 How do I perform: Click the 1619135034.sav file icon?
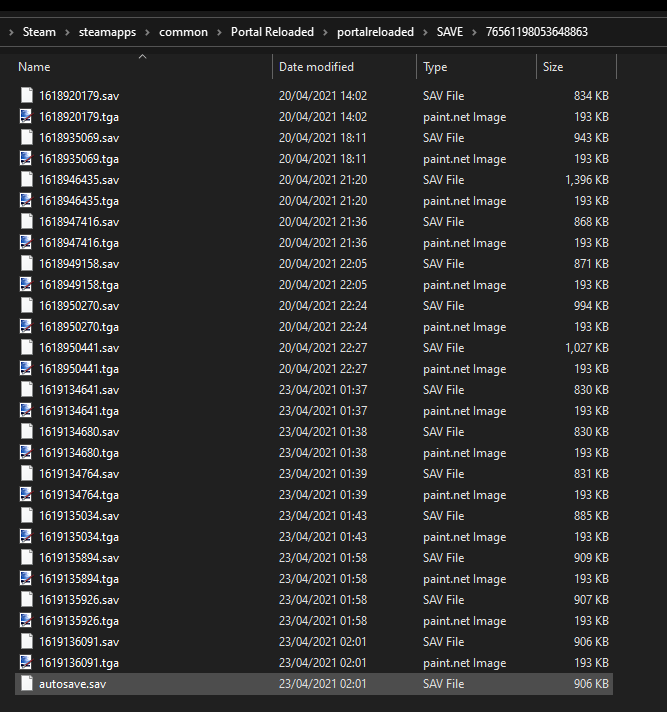click(26, 516)
